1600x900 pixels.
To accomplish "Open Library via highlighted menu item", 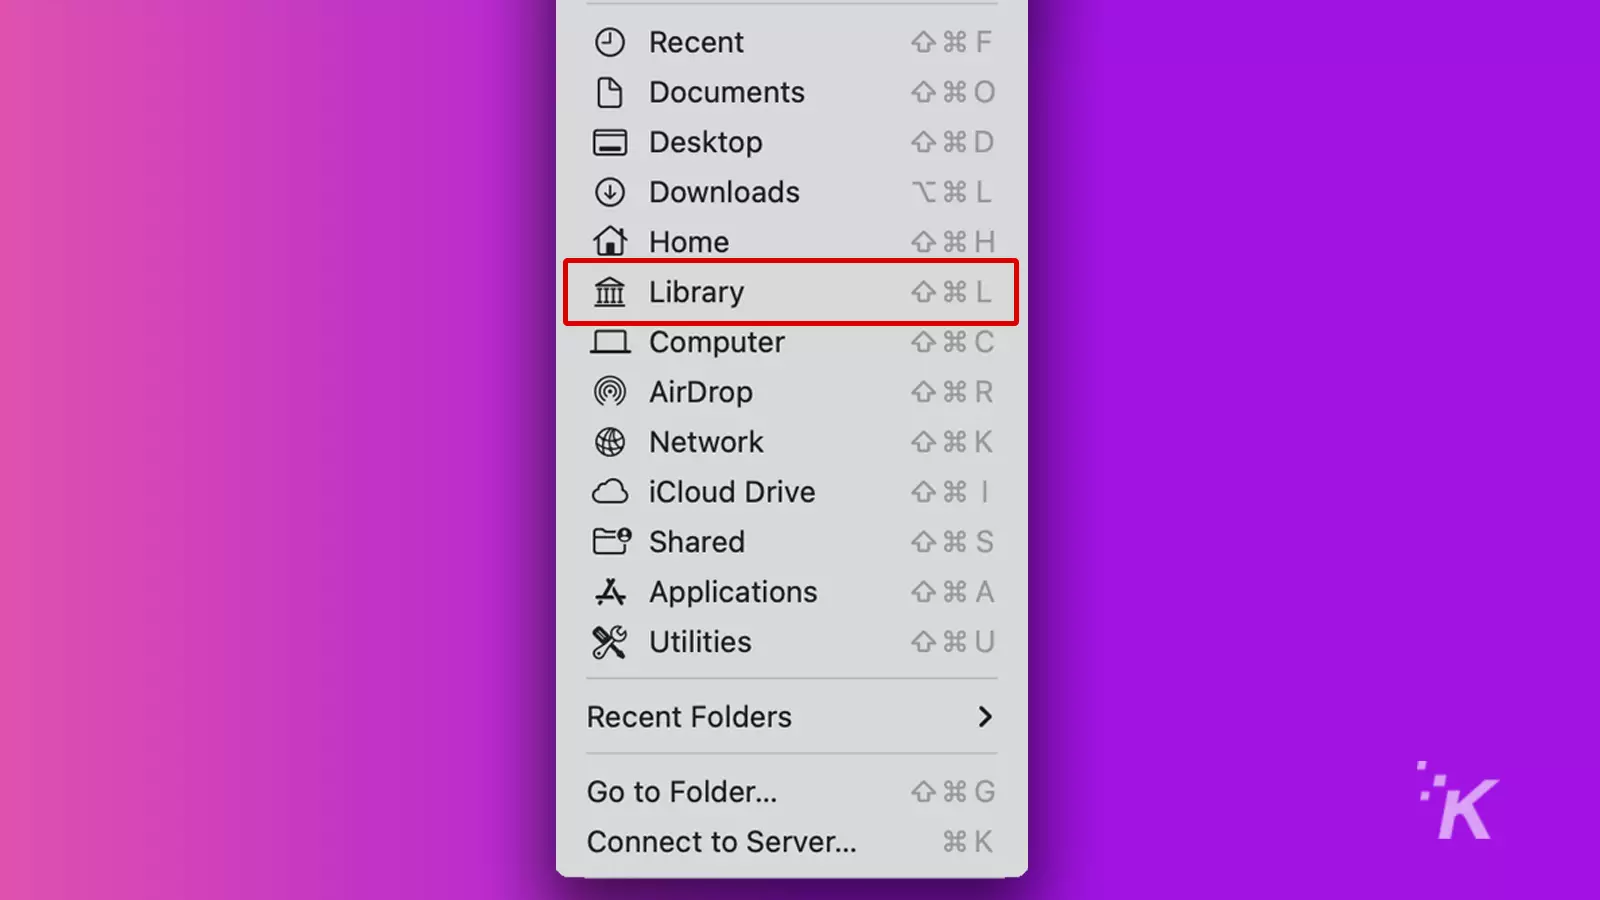I will pos(791,292).
